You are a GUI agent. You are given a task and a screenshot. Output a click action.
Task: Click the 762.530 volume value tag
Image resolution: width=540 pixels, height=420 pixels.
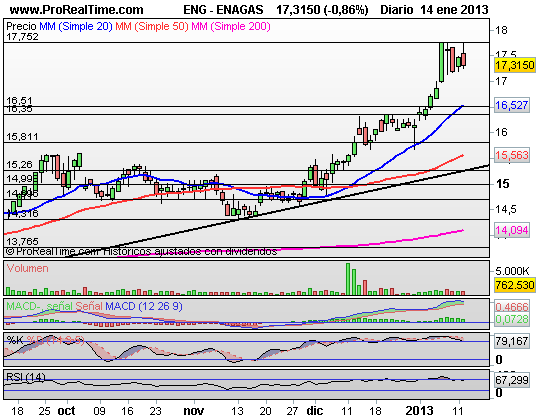[515, 285]
